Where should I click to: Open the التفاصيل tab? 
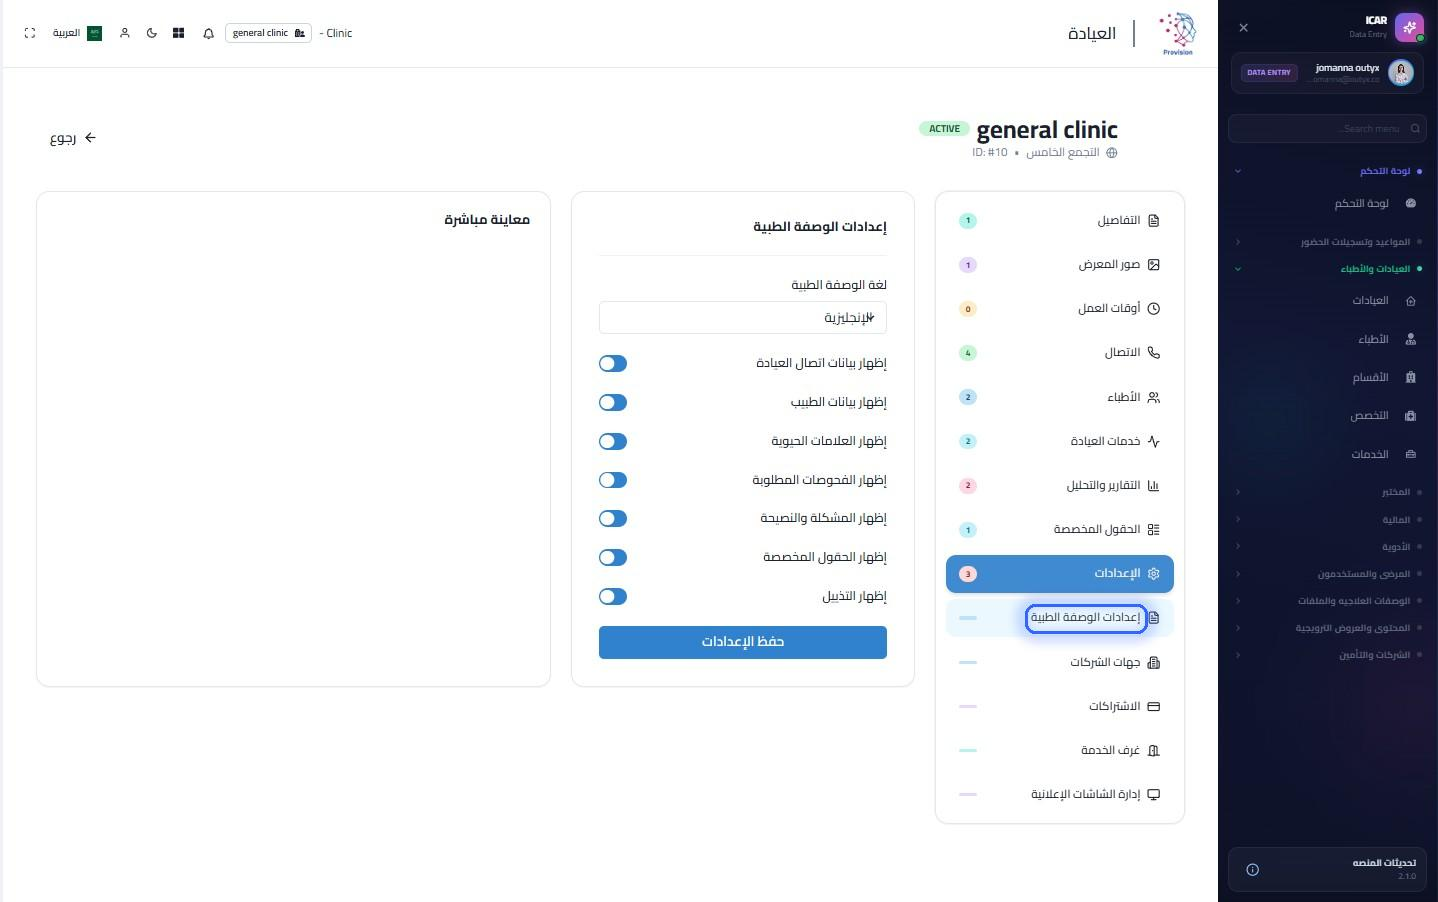coord(1060,221)
